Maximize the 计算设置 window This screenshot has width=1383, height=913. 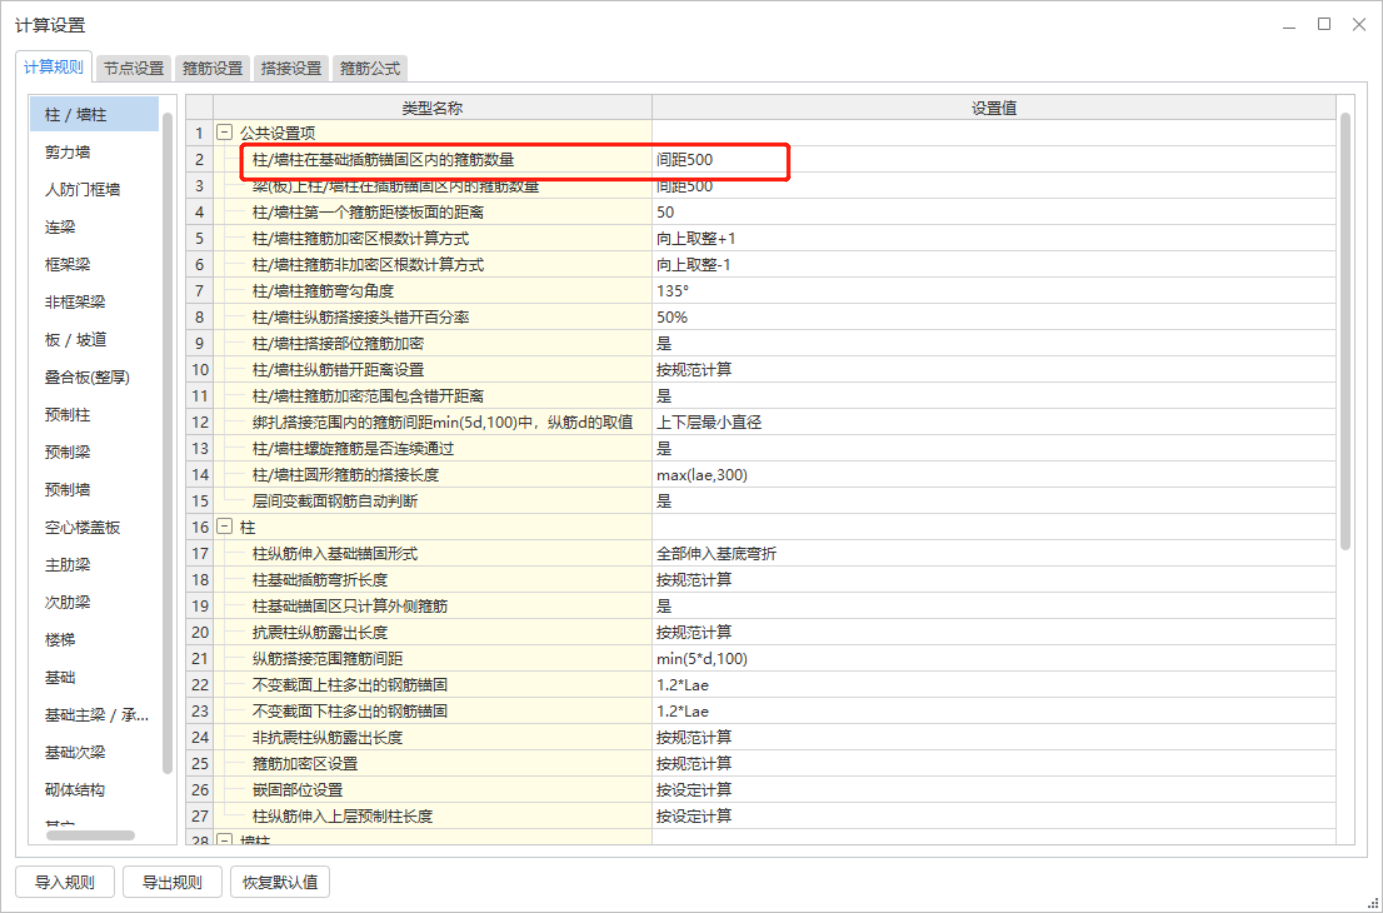pyautogui.click(x=1324, y=24)
